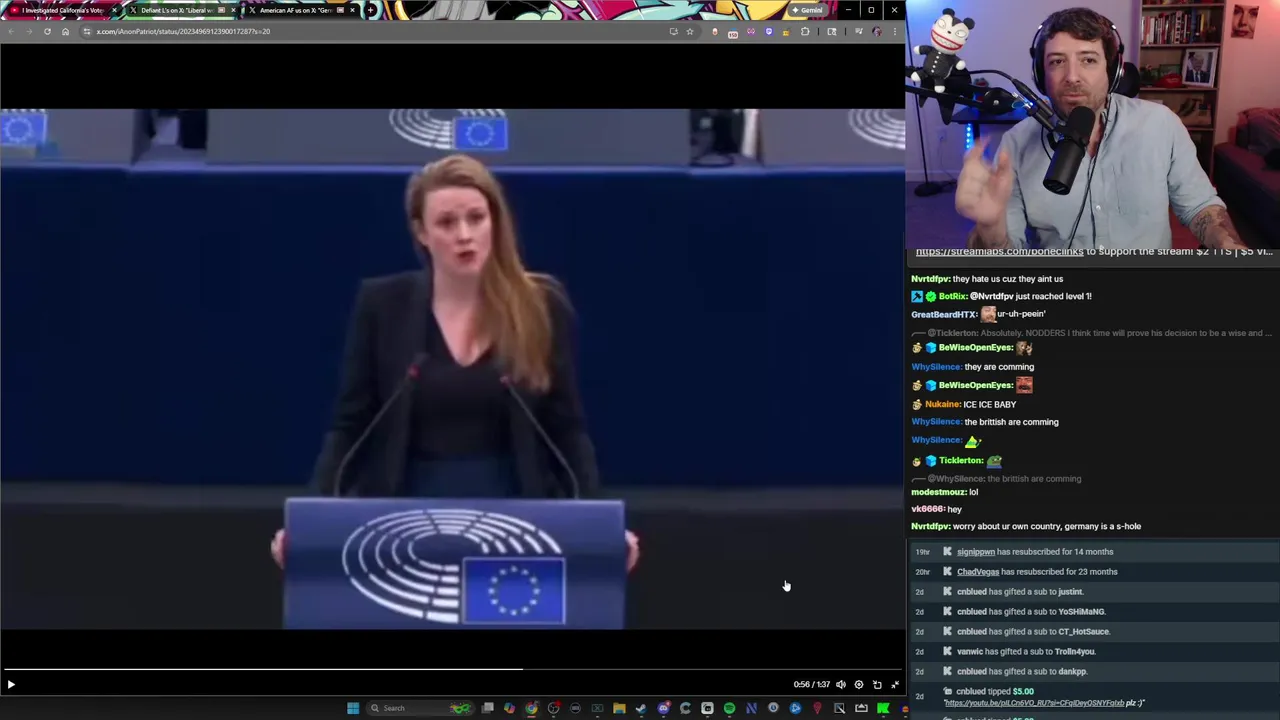
Task: Open Google Chrome from the taskbar
Action: point(531,708)
